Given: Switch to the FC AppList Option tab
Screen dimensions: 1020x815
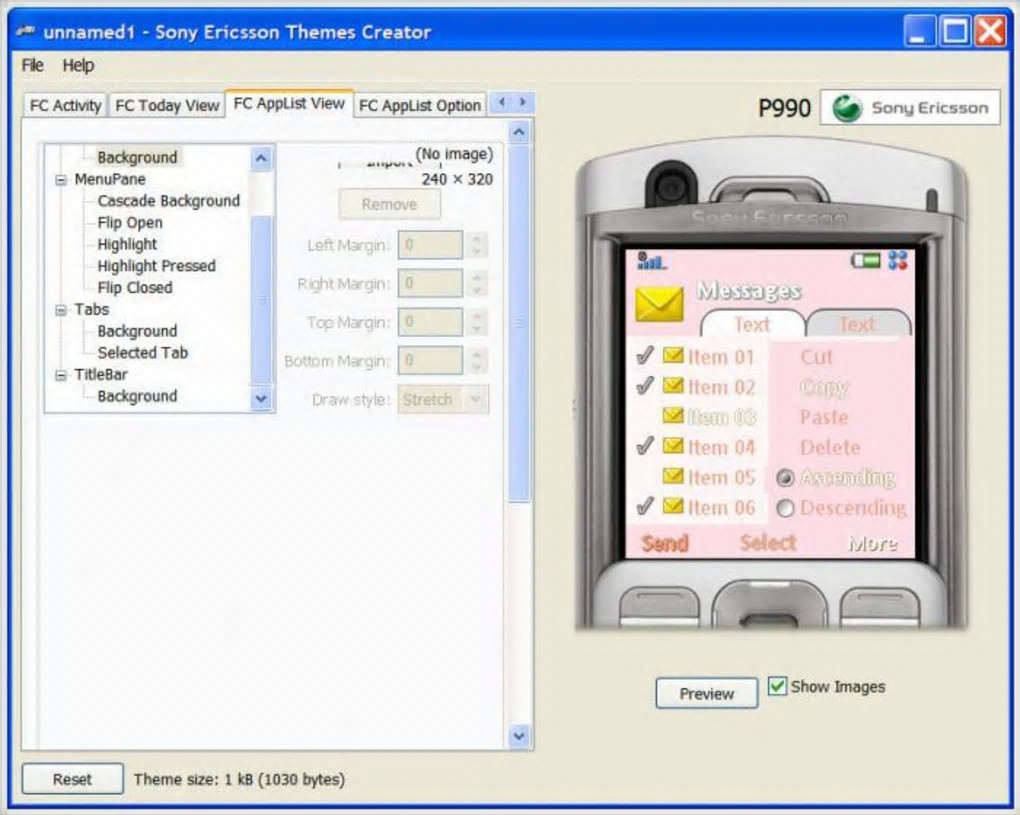Looking at the screenshot, I should [x=420, y=105].
